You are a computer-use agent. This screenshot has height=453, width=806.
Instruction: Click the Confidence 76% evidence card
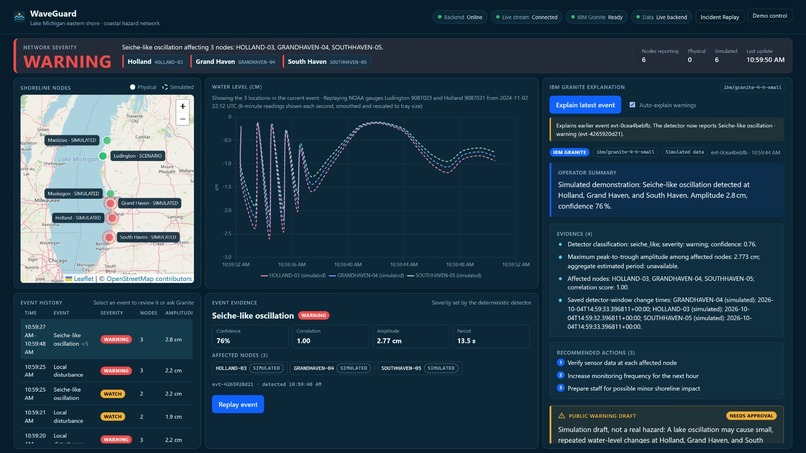[250, 336]
